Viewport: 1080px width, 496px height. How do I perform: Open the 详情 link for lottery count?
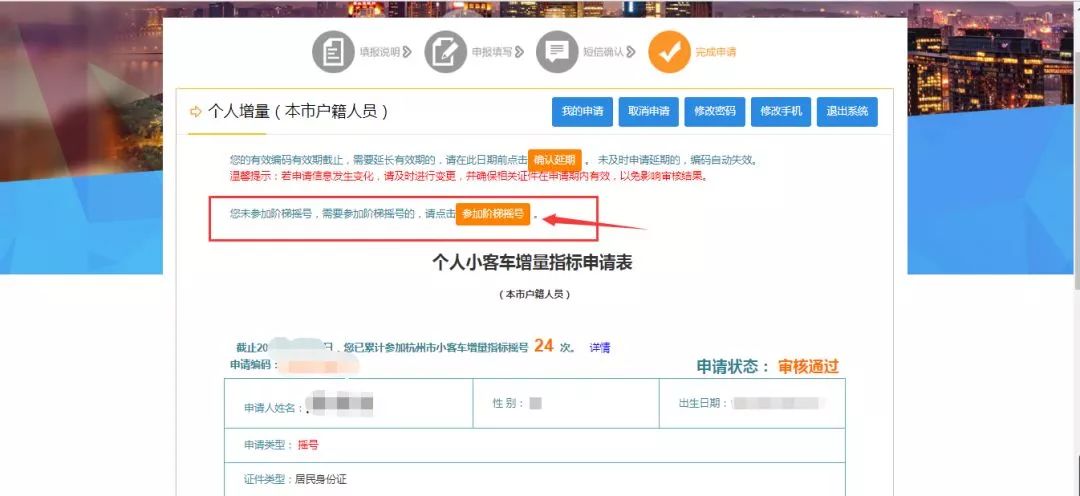pos(599,348)
